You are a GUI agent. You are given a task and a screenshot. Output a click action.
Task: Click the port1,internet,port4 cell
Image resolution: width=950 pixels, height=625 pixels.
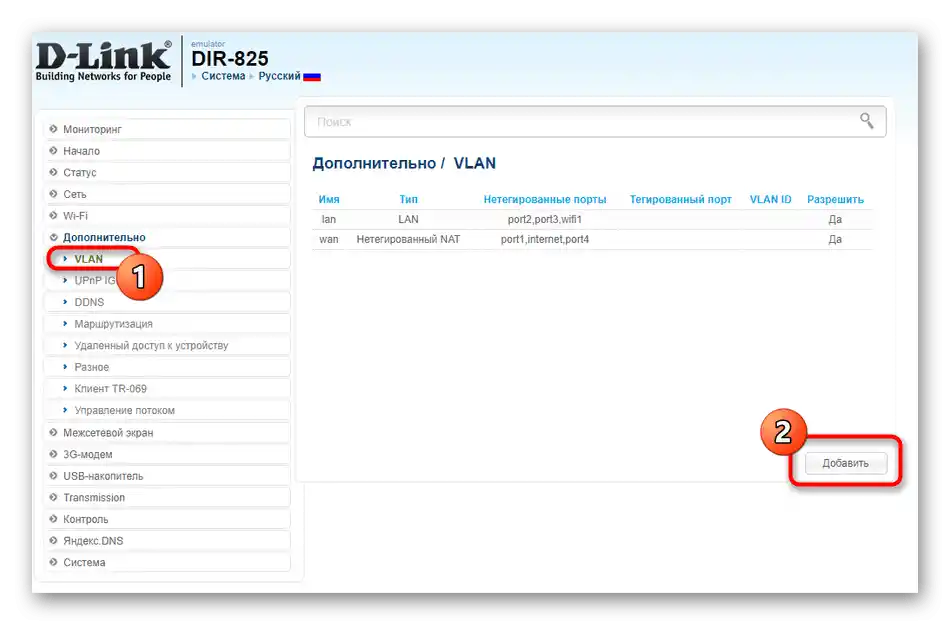[545, 239]
